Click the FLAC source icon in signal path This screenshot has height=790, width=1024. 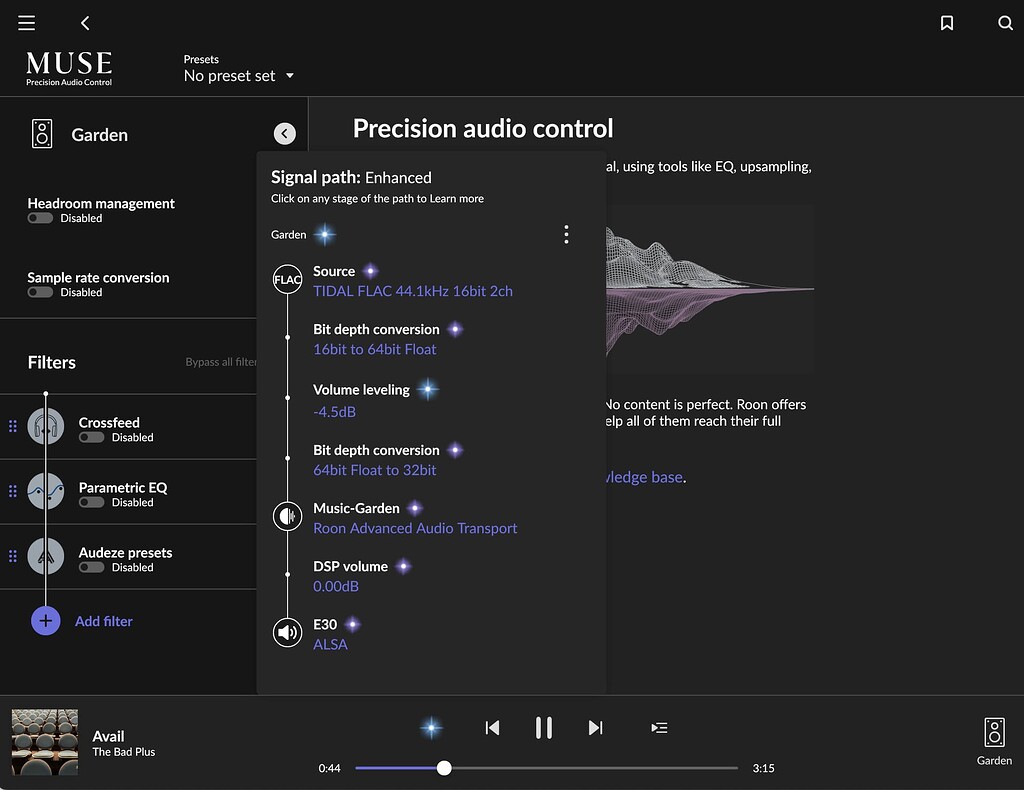click(287, 279)
